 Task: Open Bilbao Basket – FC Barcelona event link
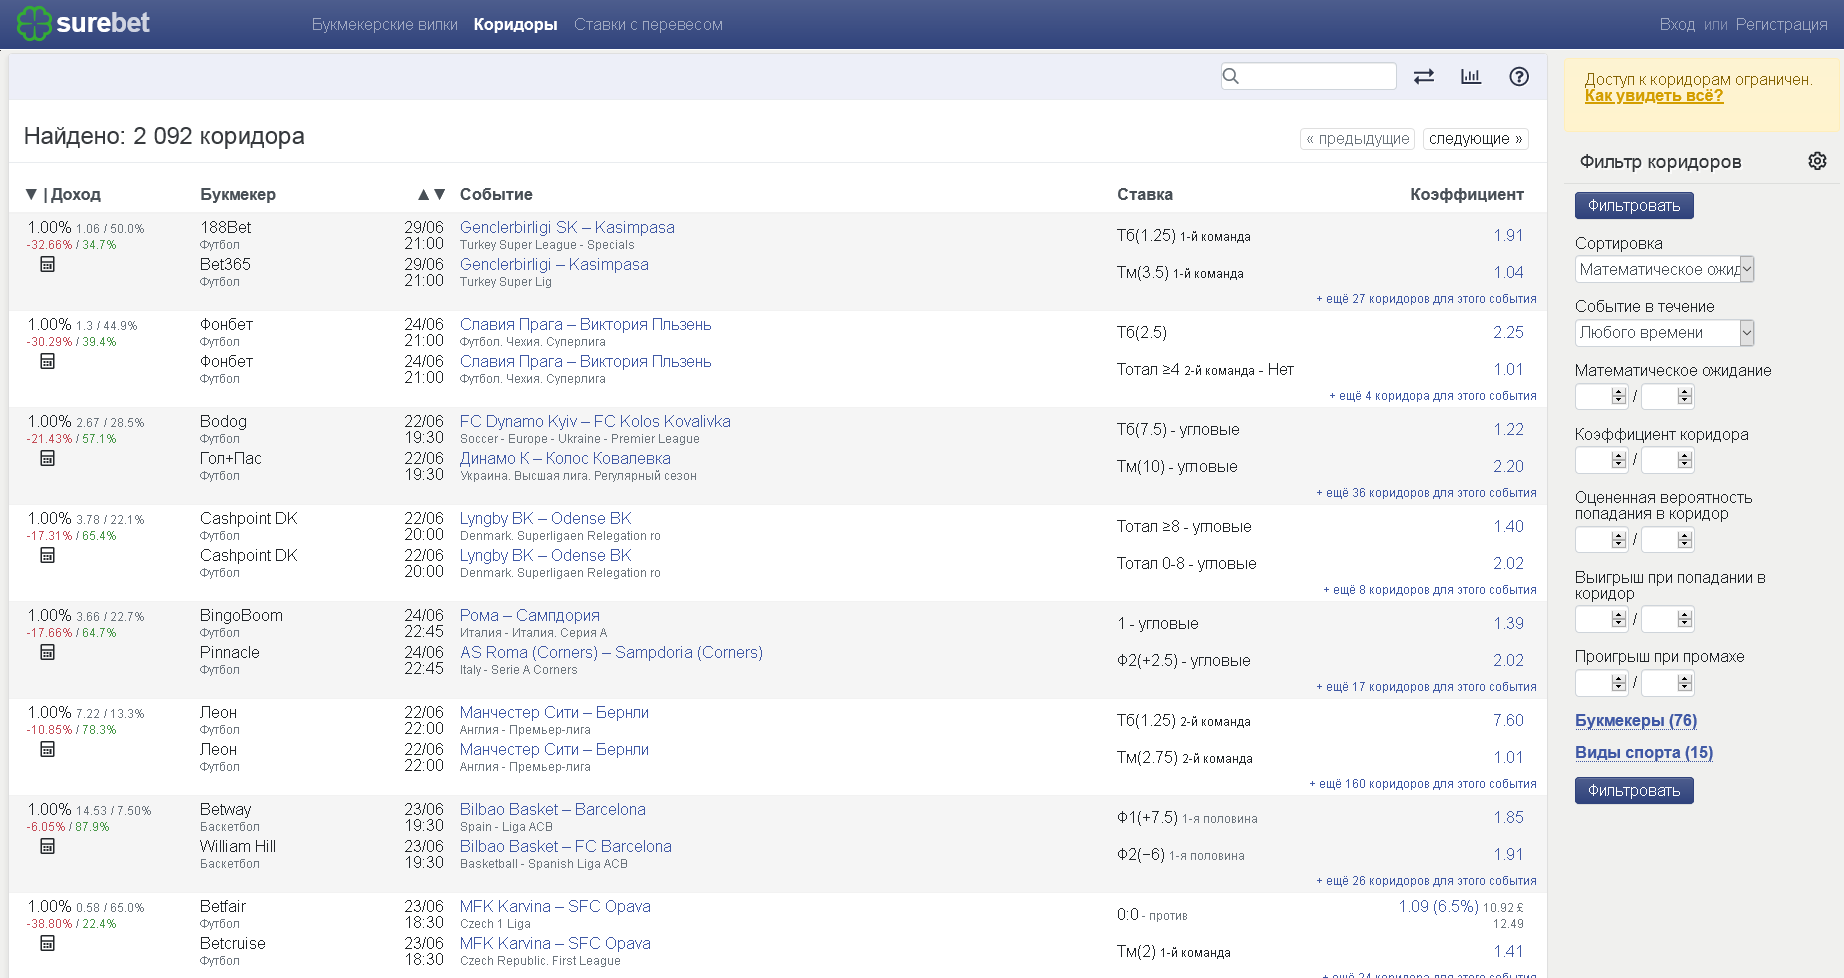tap(566, 846)
